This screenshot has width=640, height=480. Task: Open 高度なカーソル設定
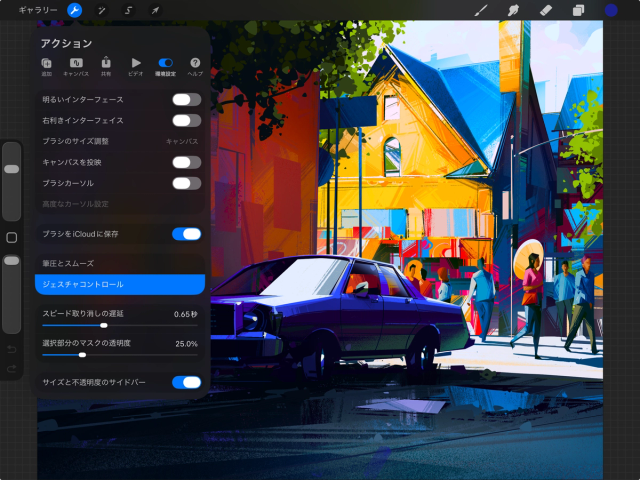click(120, 204)
